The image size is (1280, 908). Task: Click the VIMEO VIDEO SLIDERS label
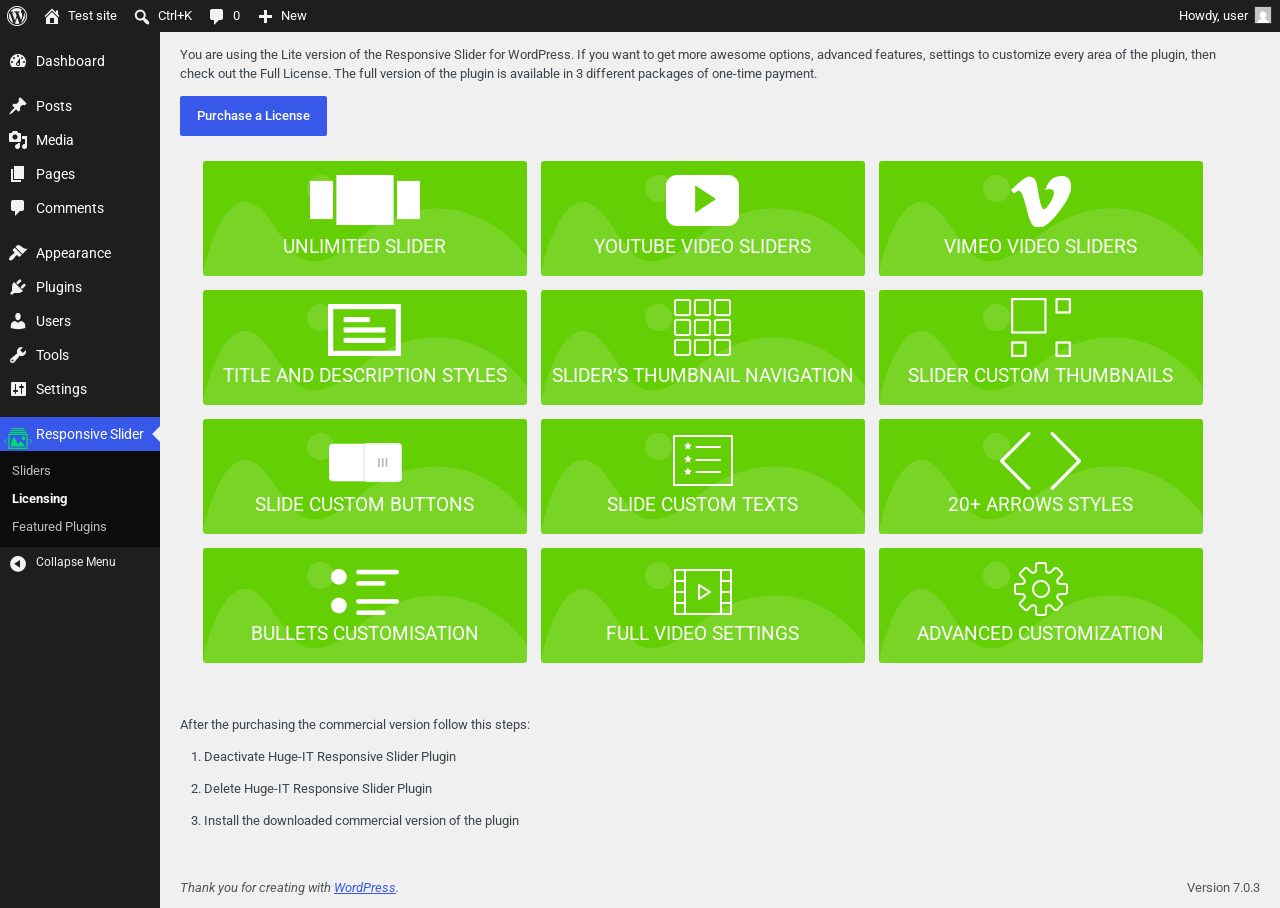click(1041, 247)
